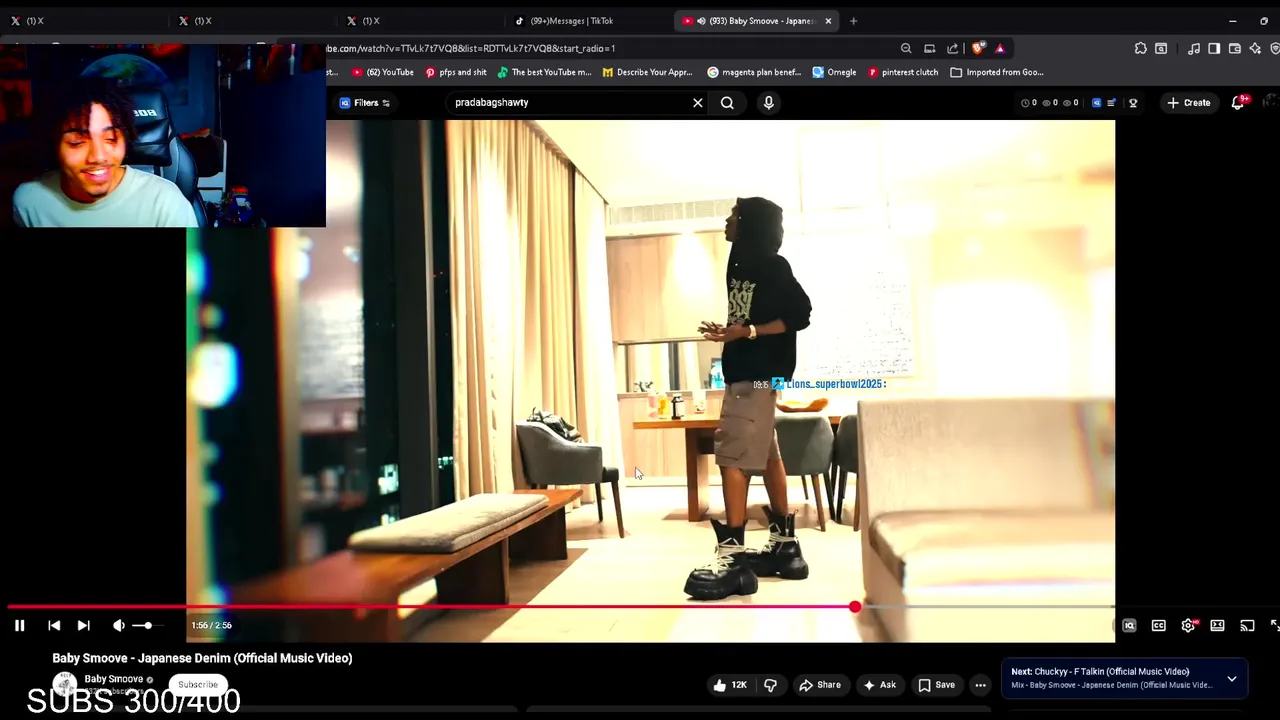Open zoom control in address bar
The width and height of the screenshot is (1280, 720).
(x=906, y=48)
